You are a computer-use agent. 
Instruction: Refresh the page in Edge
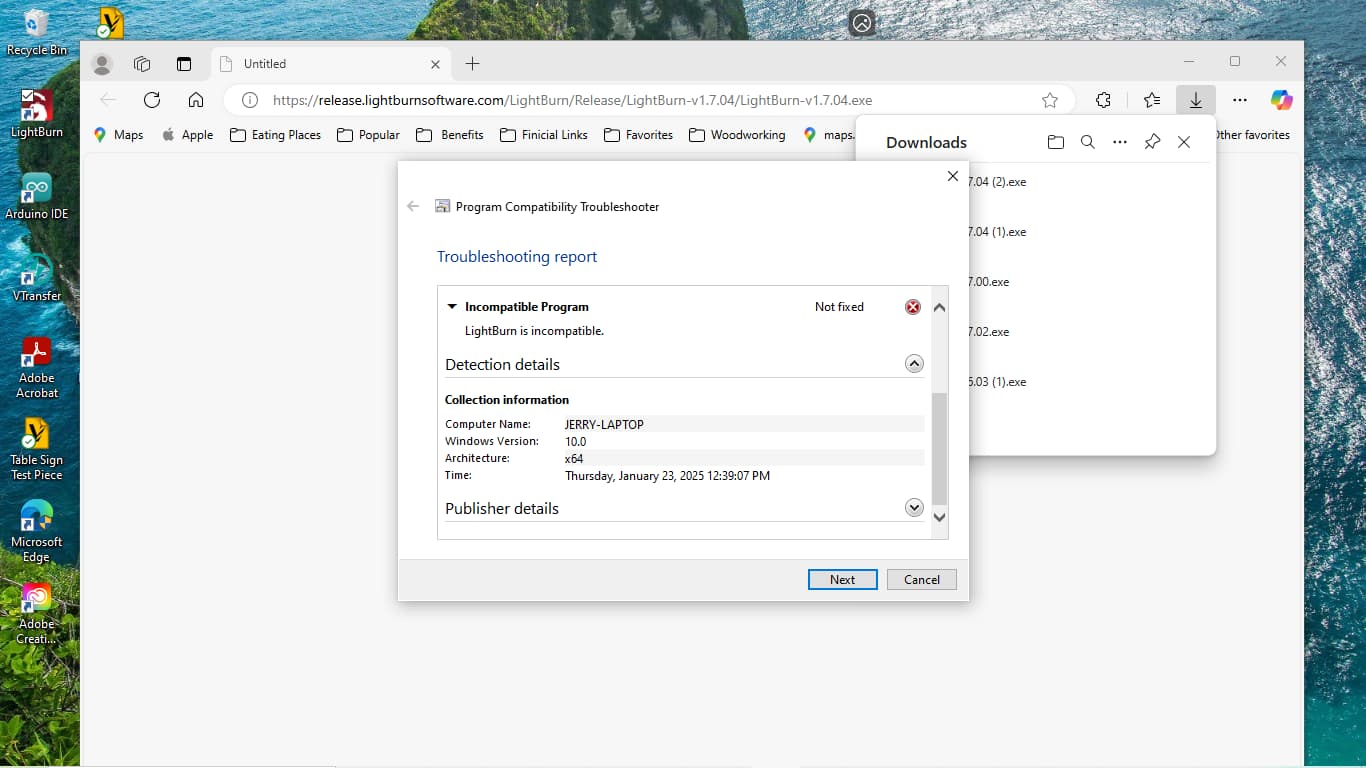point(152,100)
